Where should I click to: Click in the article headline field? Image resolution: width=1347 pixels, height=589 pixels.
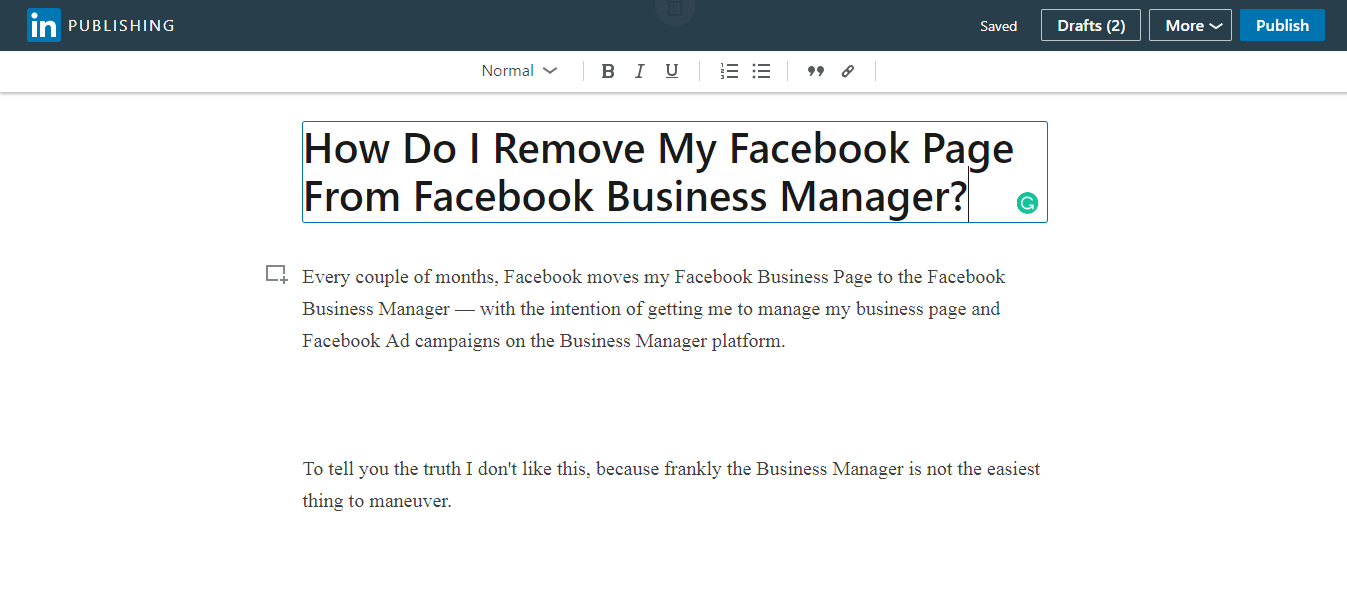(675, 172)
